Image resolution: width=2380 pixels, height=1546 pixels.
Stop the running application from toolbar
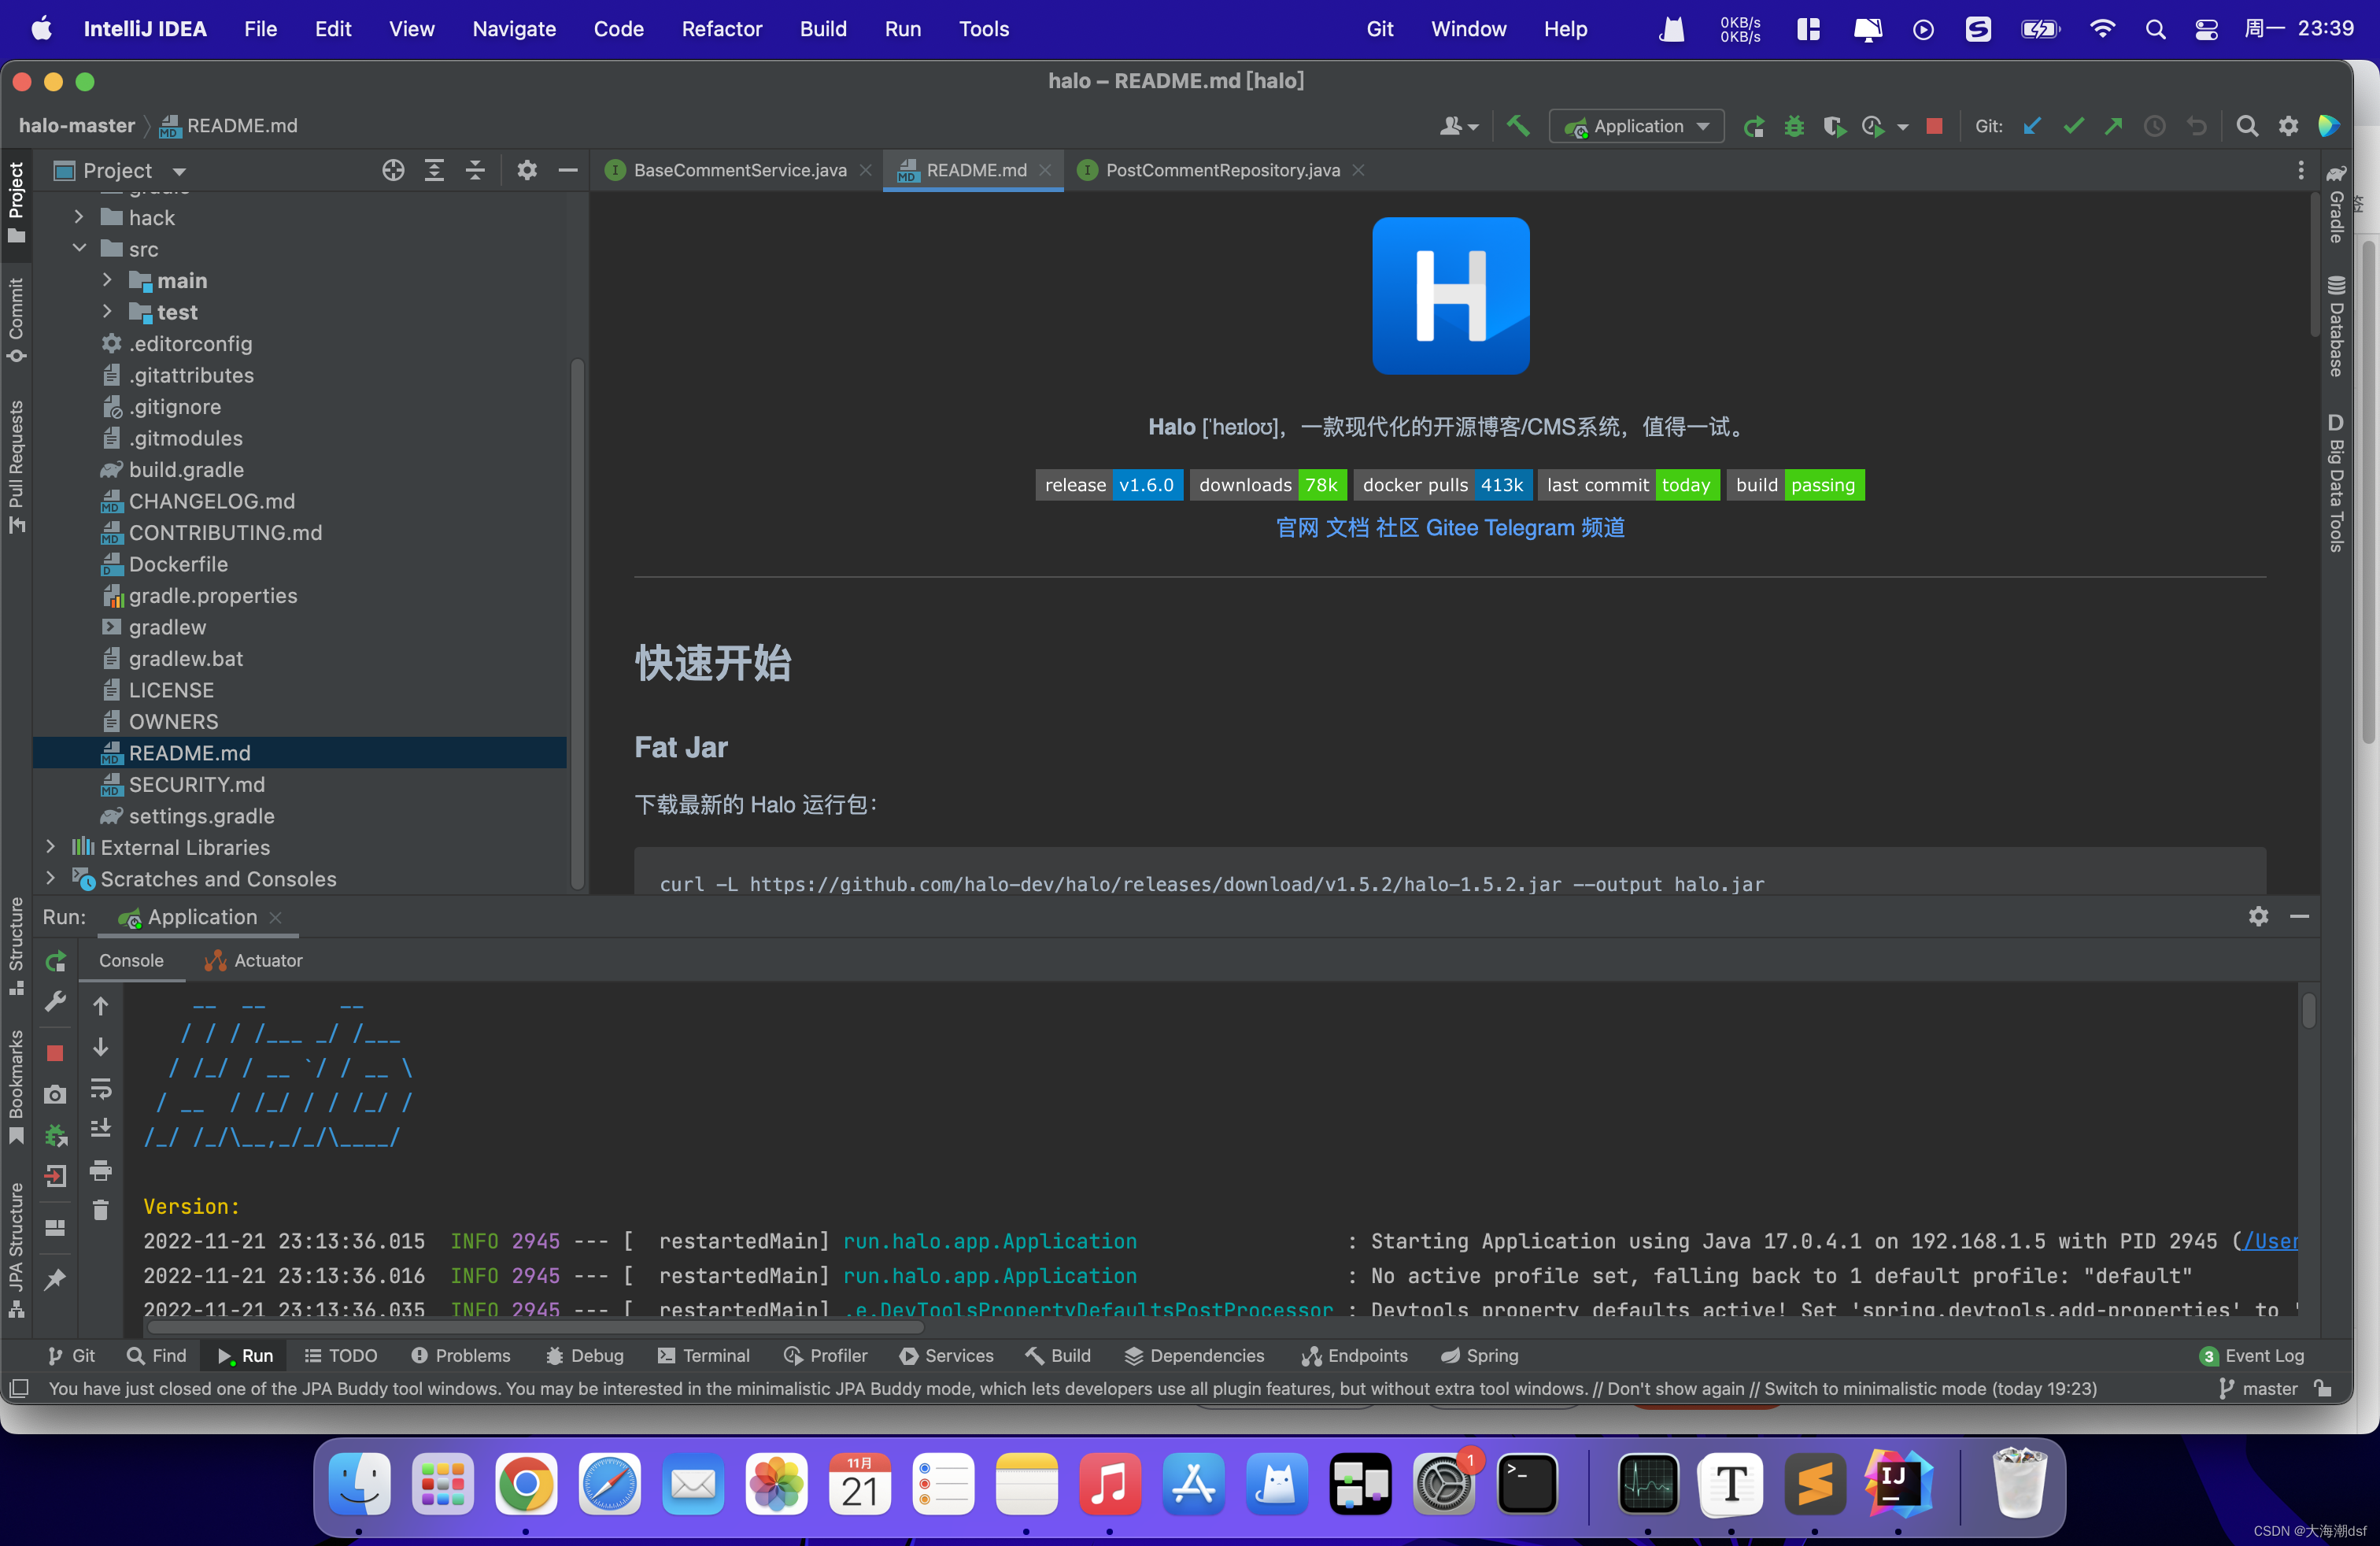pos(1934,126)
